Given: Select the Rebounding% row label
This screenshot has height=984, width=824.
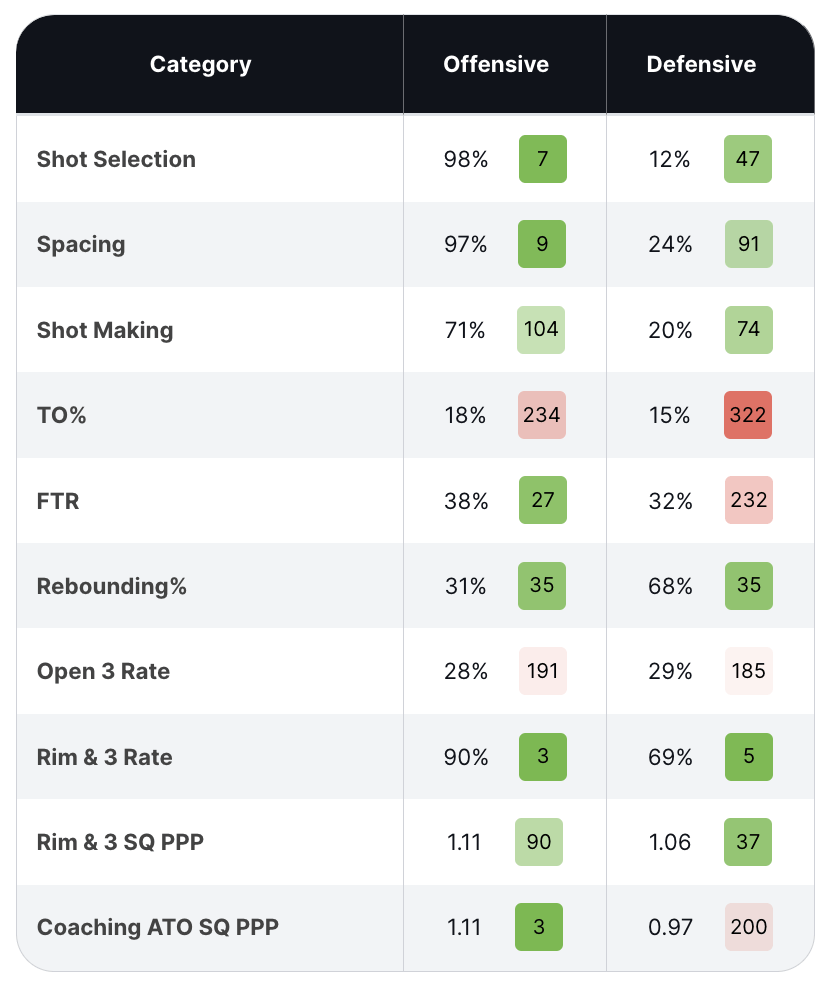Looking at the screenshot, I should tap(111, 586).
